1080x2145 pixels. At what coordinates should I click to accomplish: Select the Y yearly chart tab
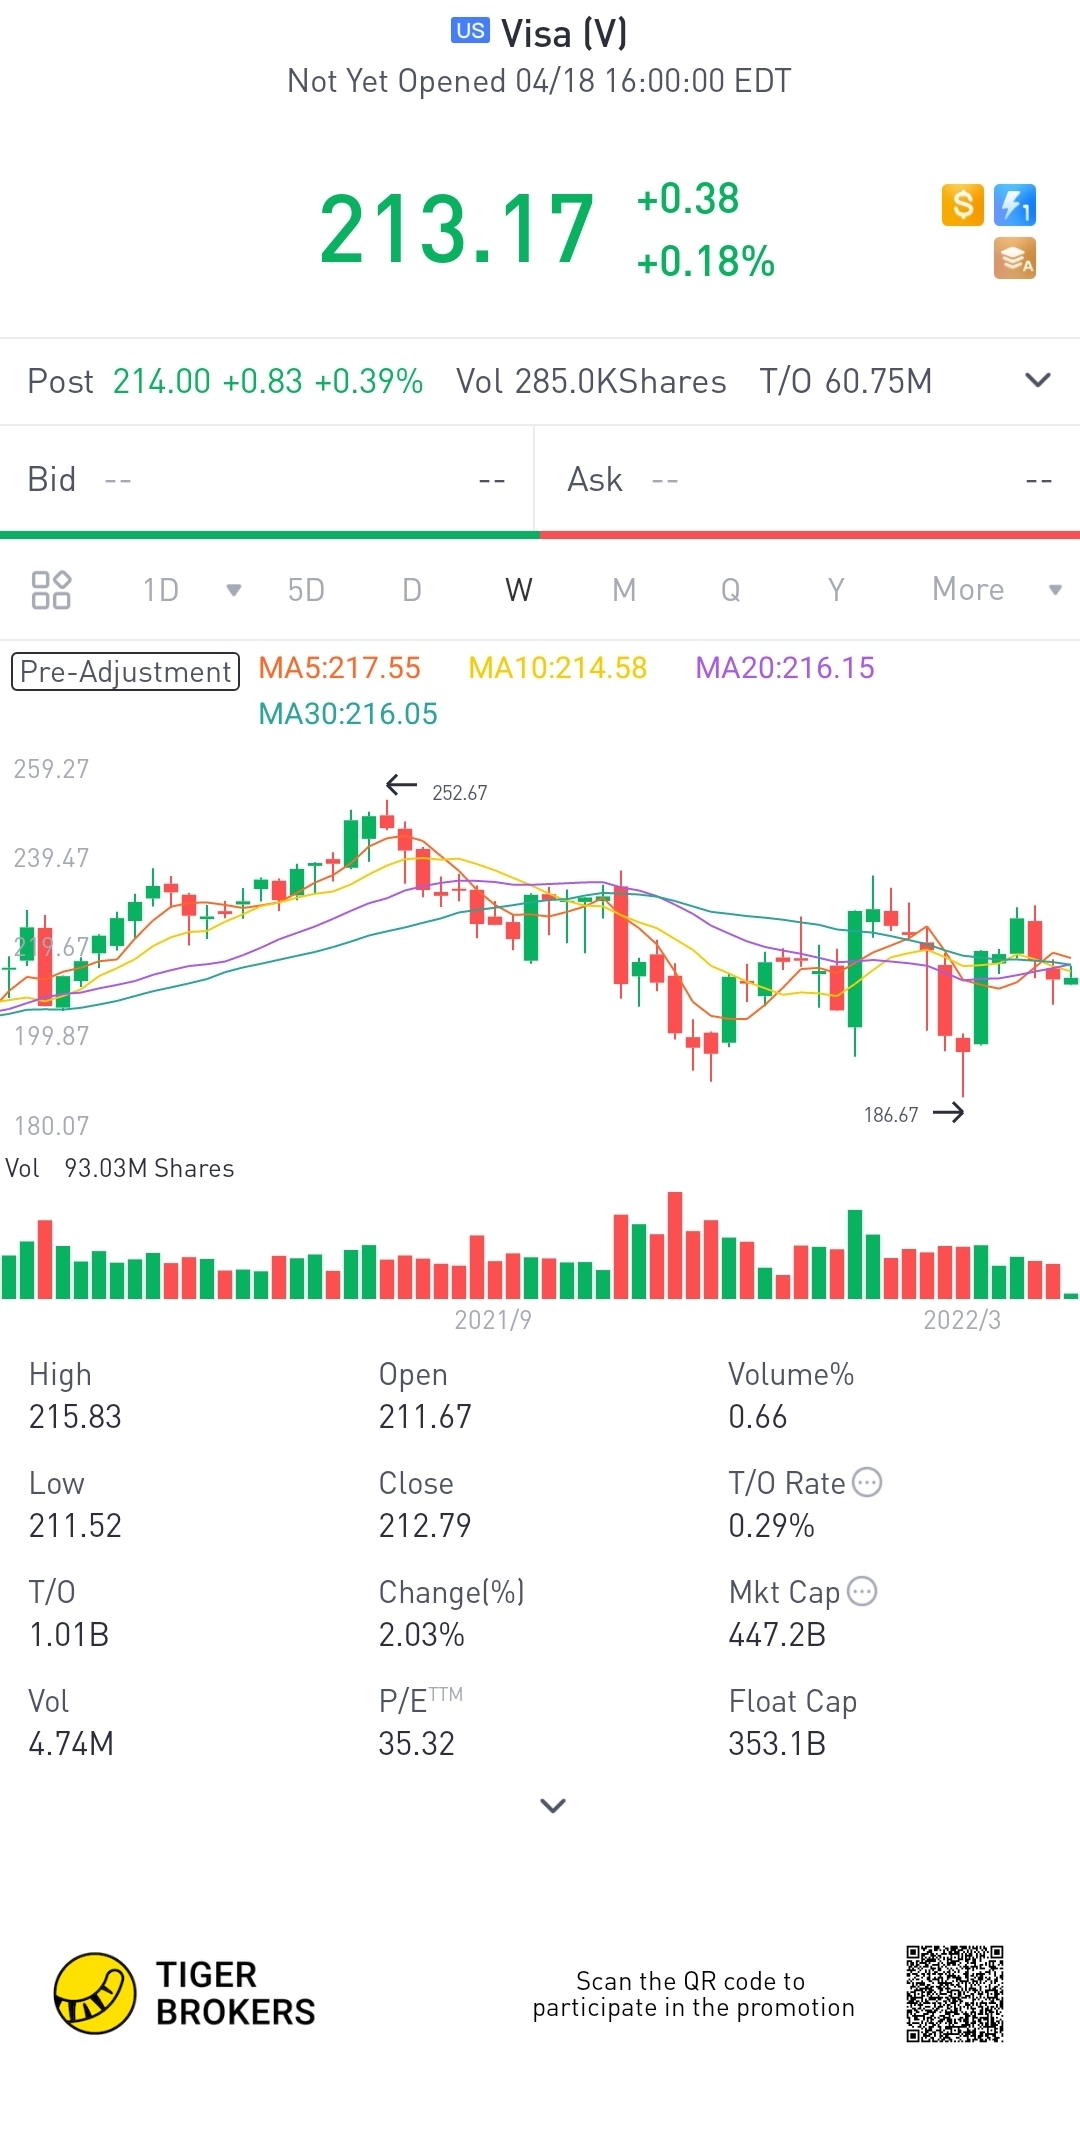[836, 590]
